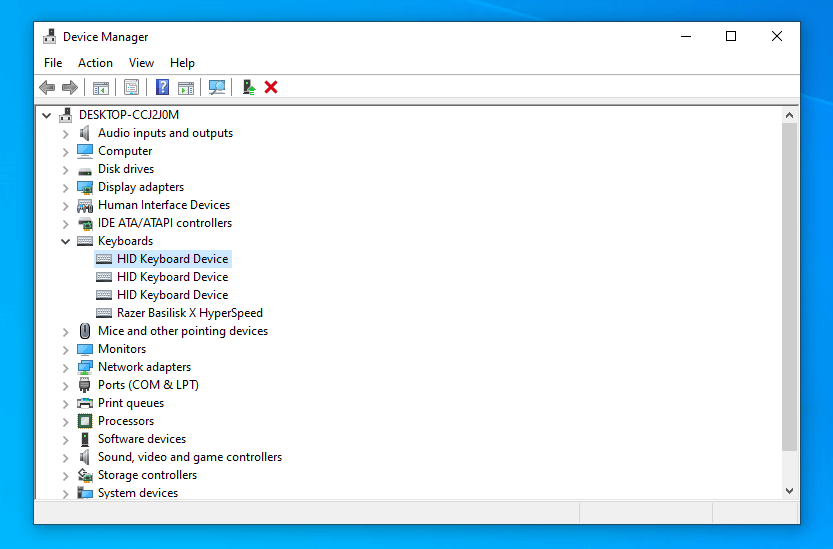
Task: Click Human Interface Devices icon
Action: point(85,205)
